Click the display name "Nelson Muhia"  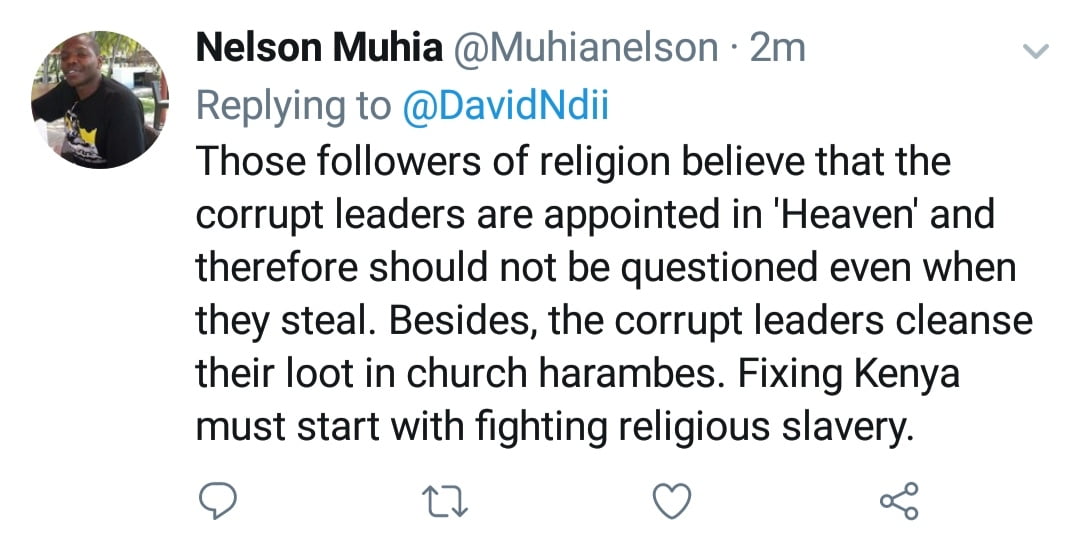(x=317, y=48)
